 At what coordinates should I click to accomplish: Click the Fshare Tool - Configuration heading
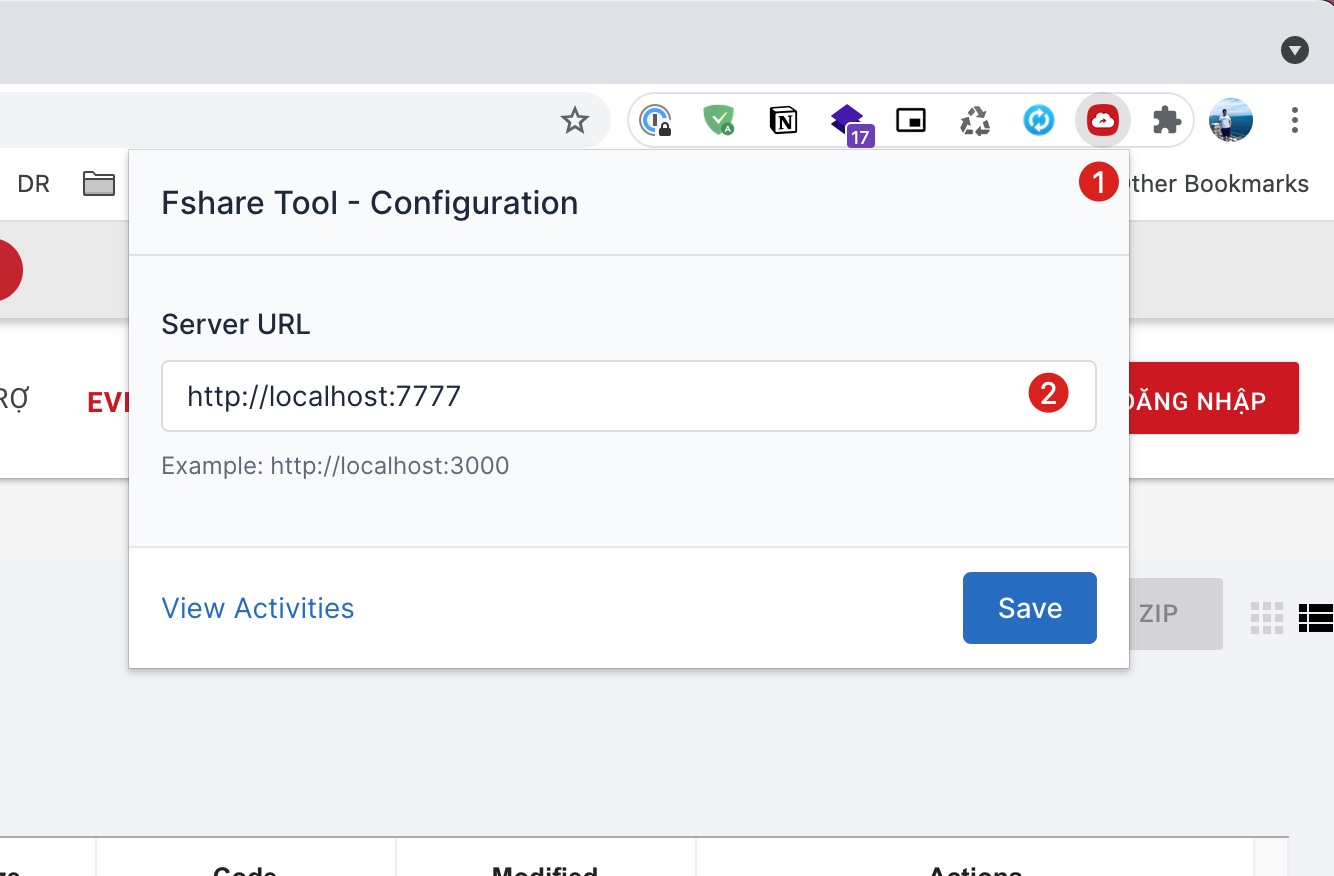370,203
